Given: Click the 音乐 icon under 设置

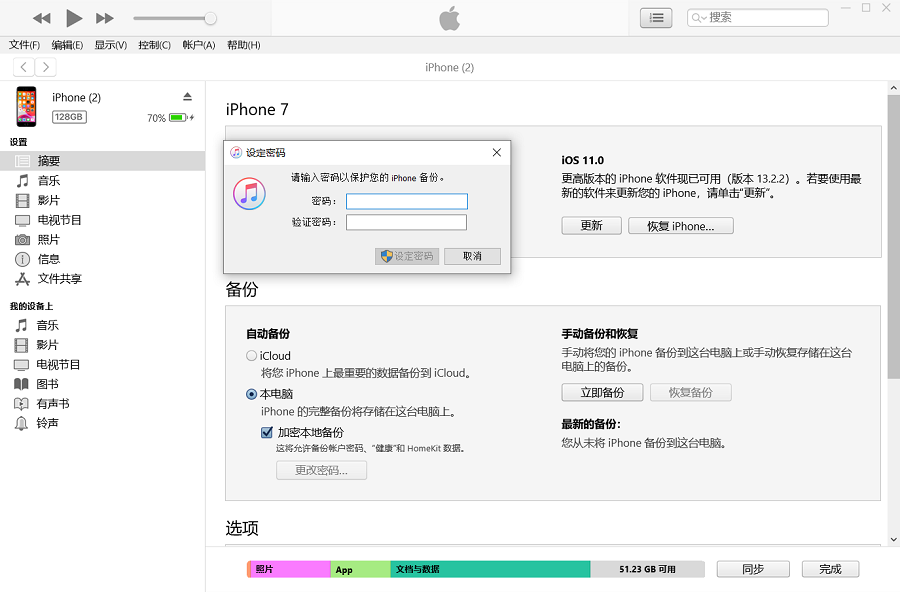Looking at the screenshot, I should pyautogui.click(x=22, y=181).
